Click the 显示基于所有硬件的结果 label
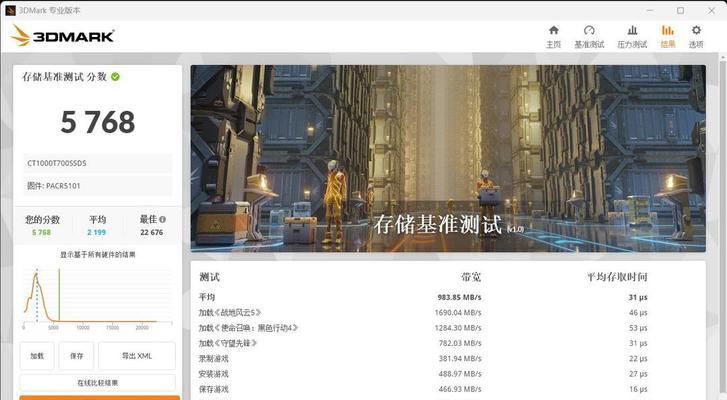Image resolution: width=727 pixels, height=400 pixels. (97, 254)
